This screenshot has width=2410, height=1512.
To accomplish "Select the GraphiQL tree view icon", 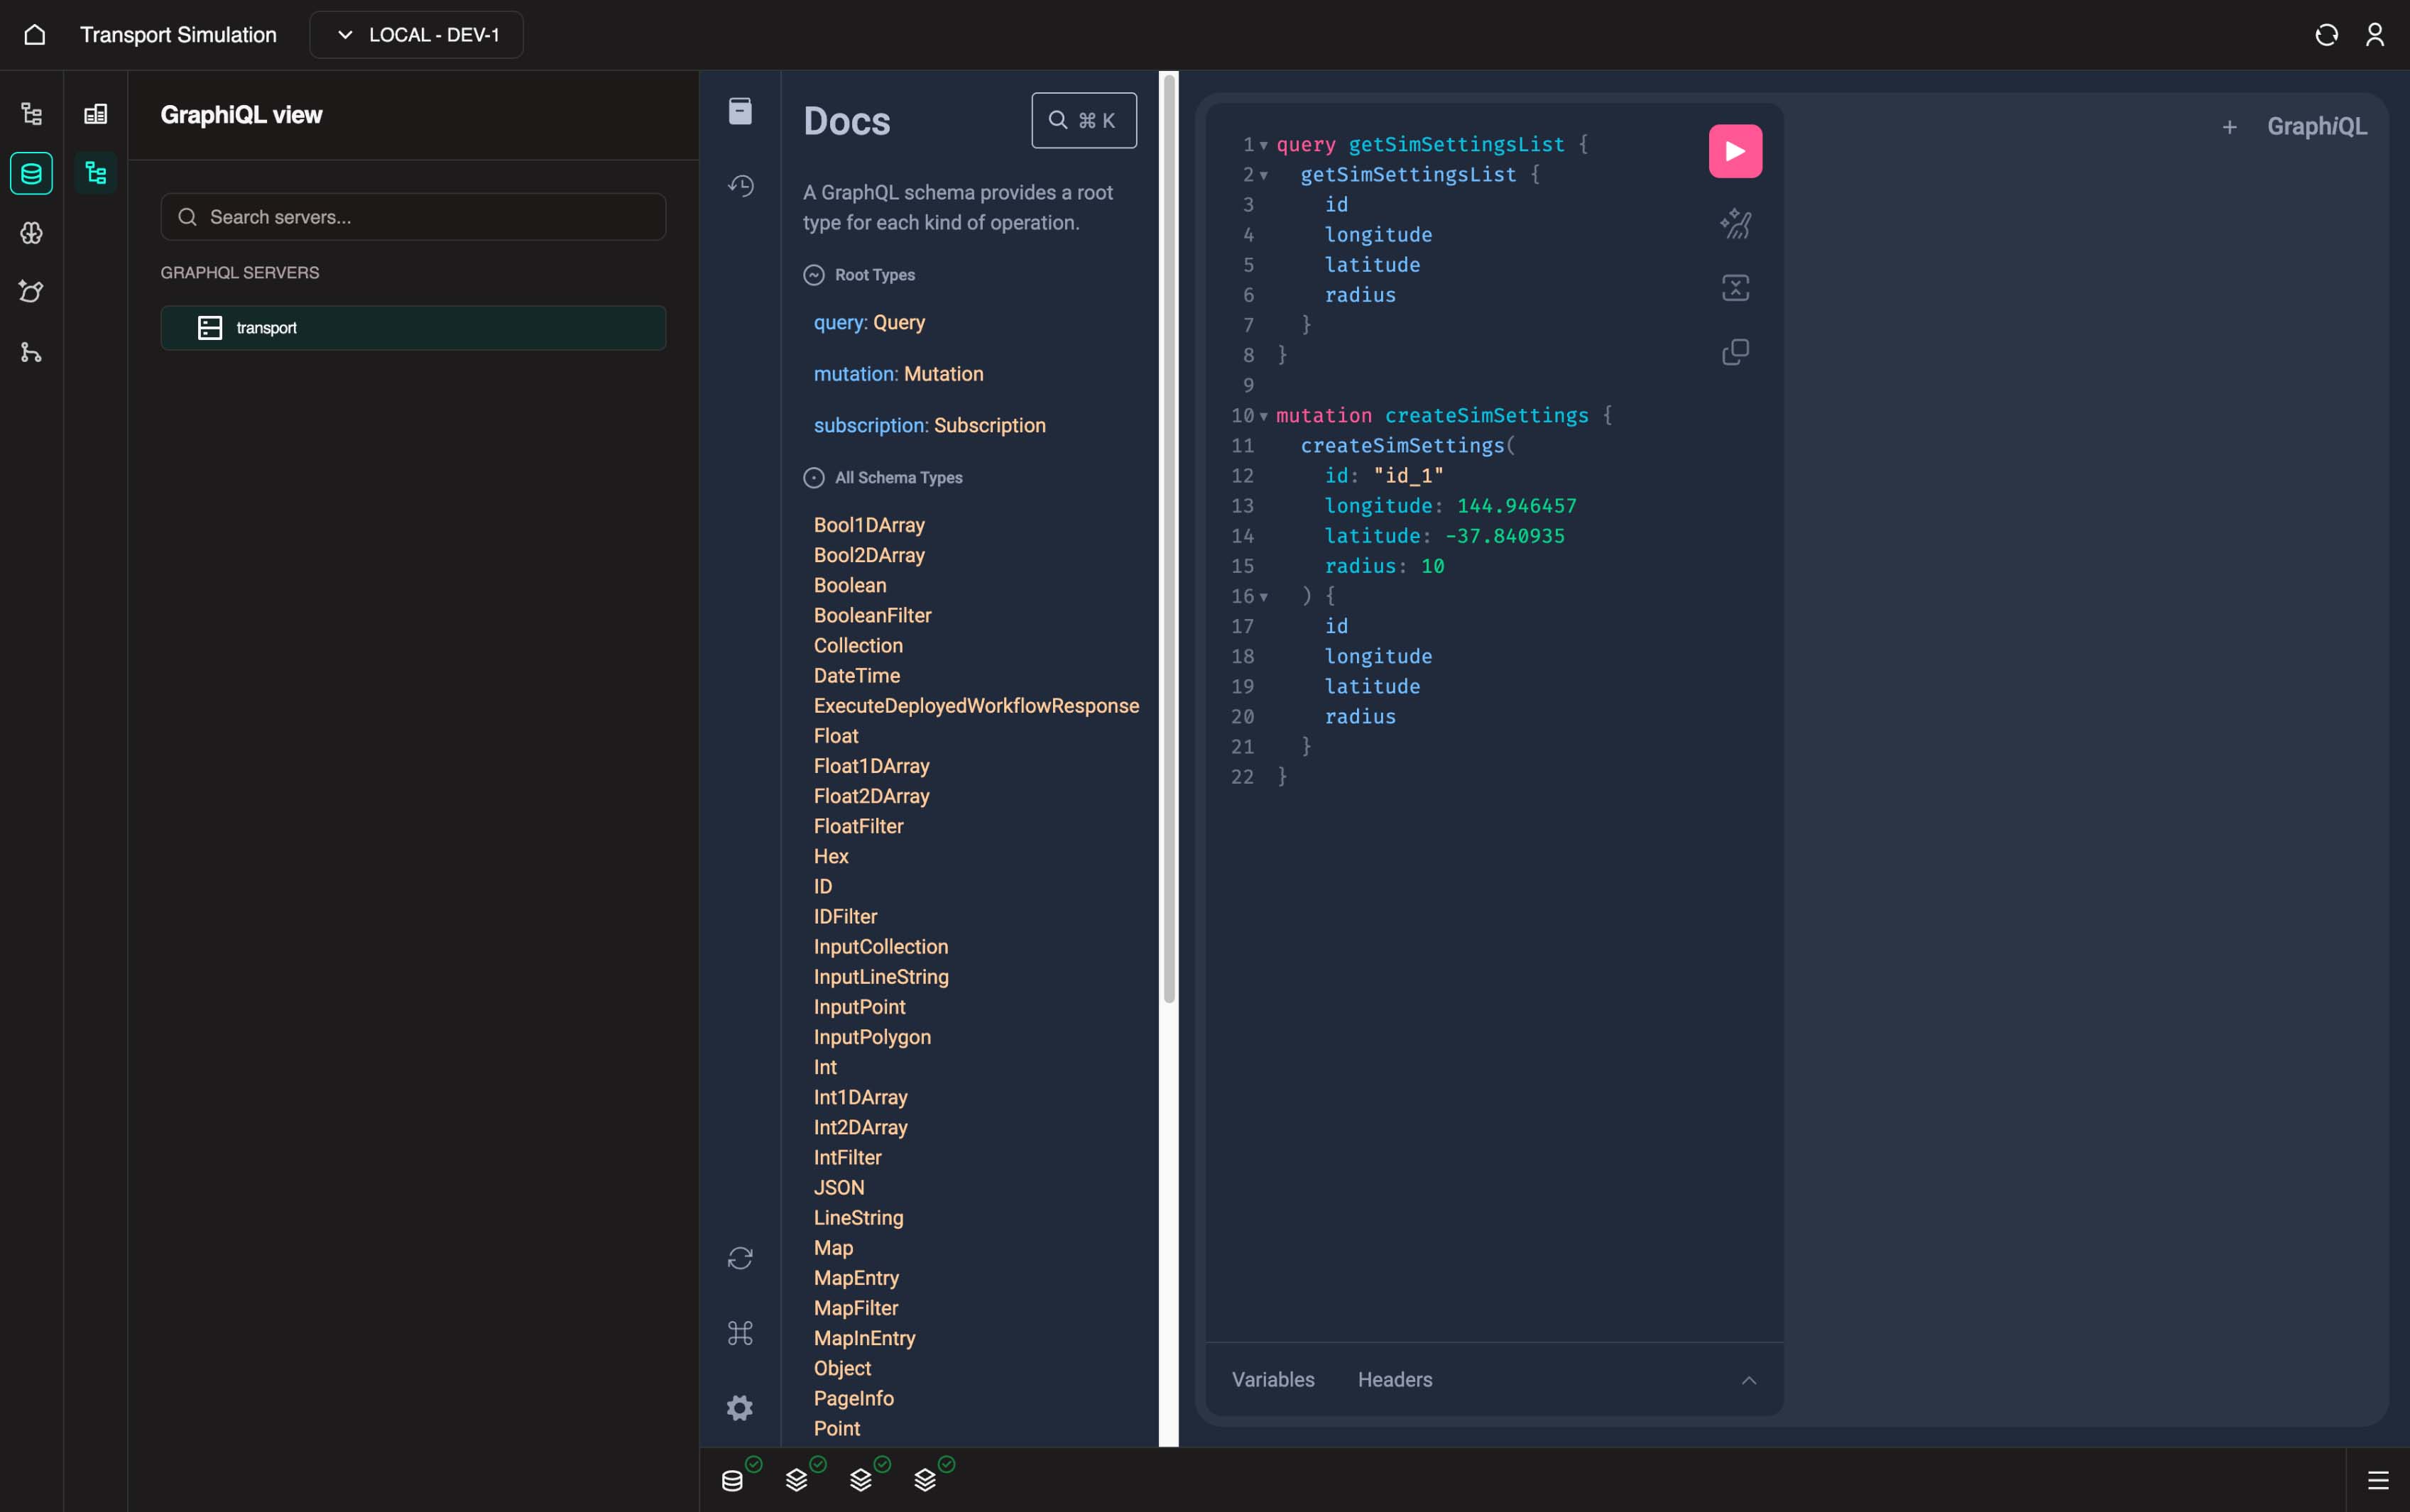I will 96,174.
